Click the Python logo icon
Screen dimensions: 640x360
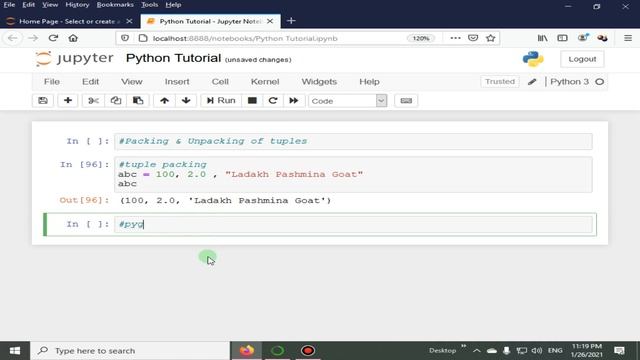[533, 59]
